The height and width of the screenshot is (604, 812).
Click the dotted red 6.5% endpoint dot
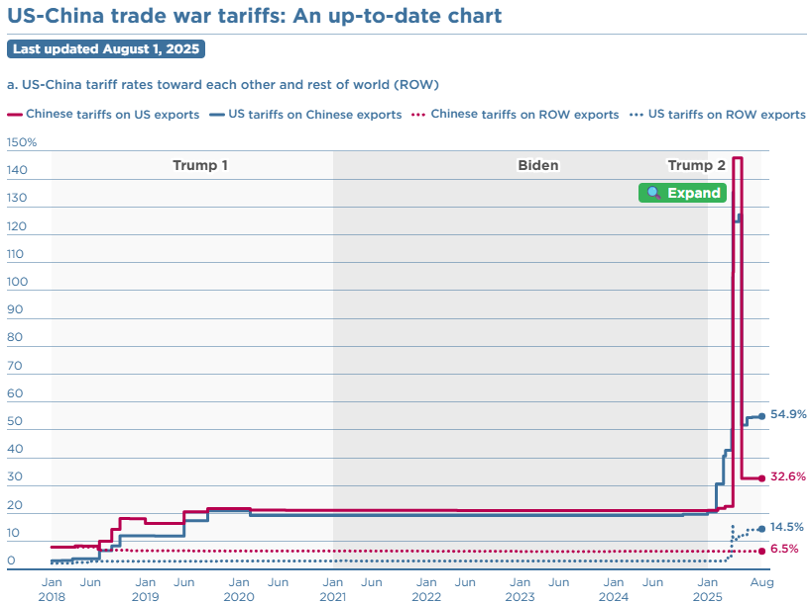click(762, 550)
